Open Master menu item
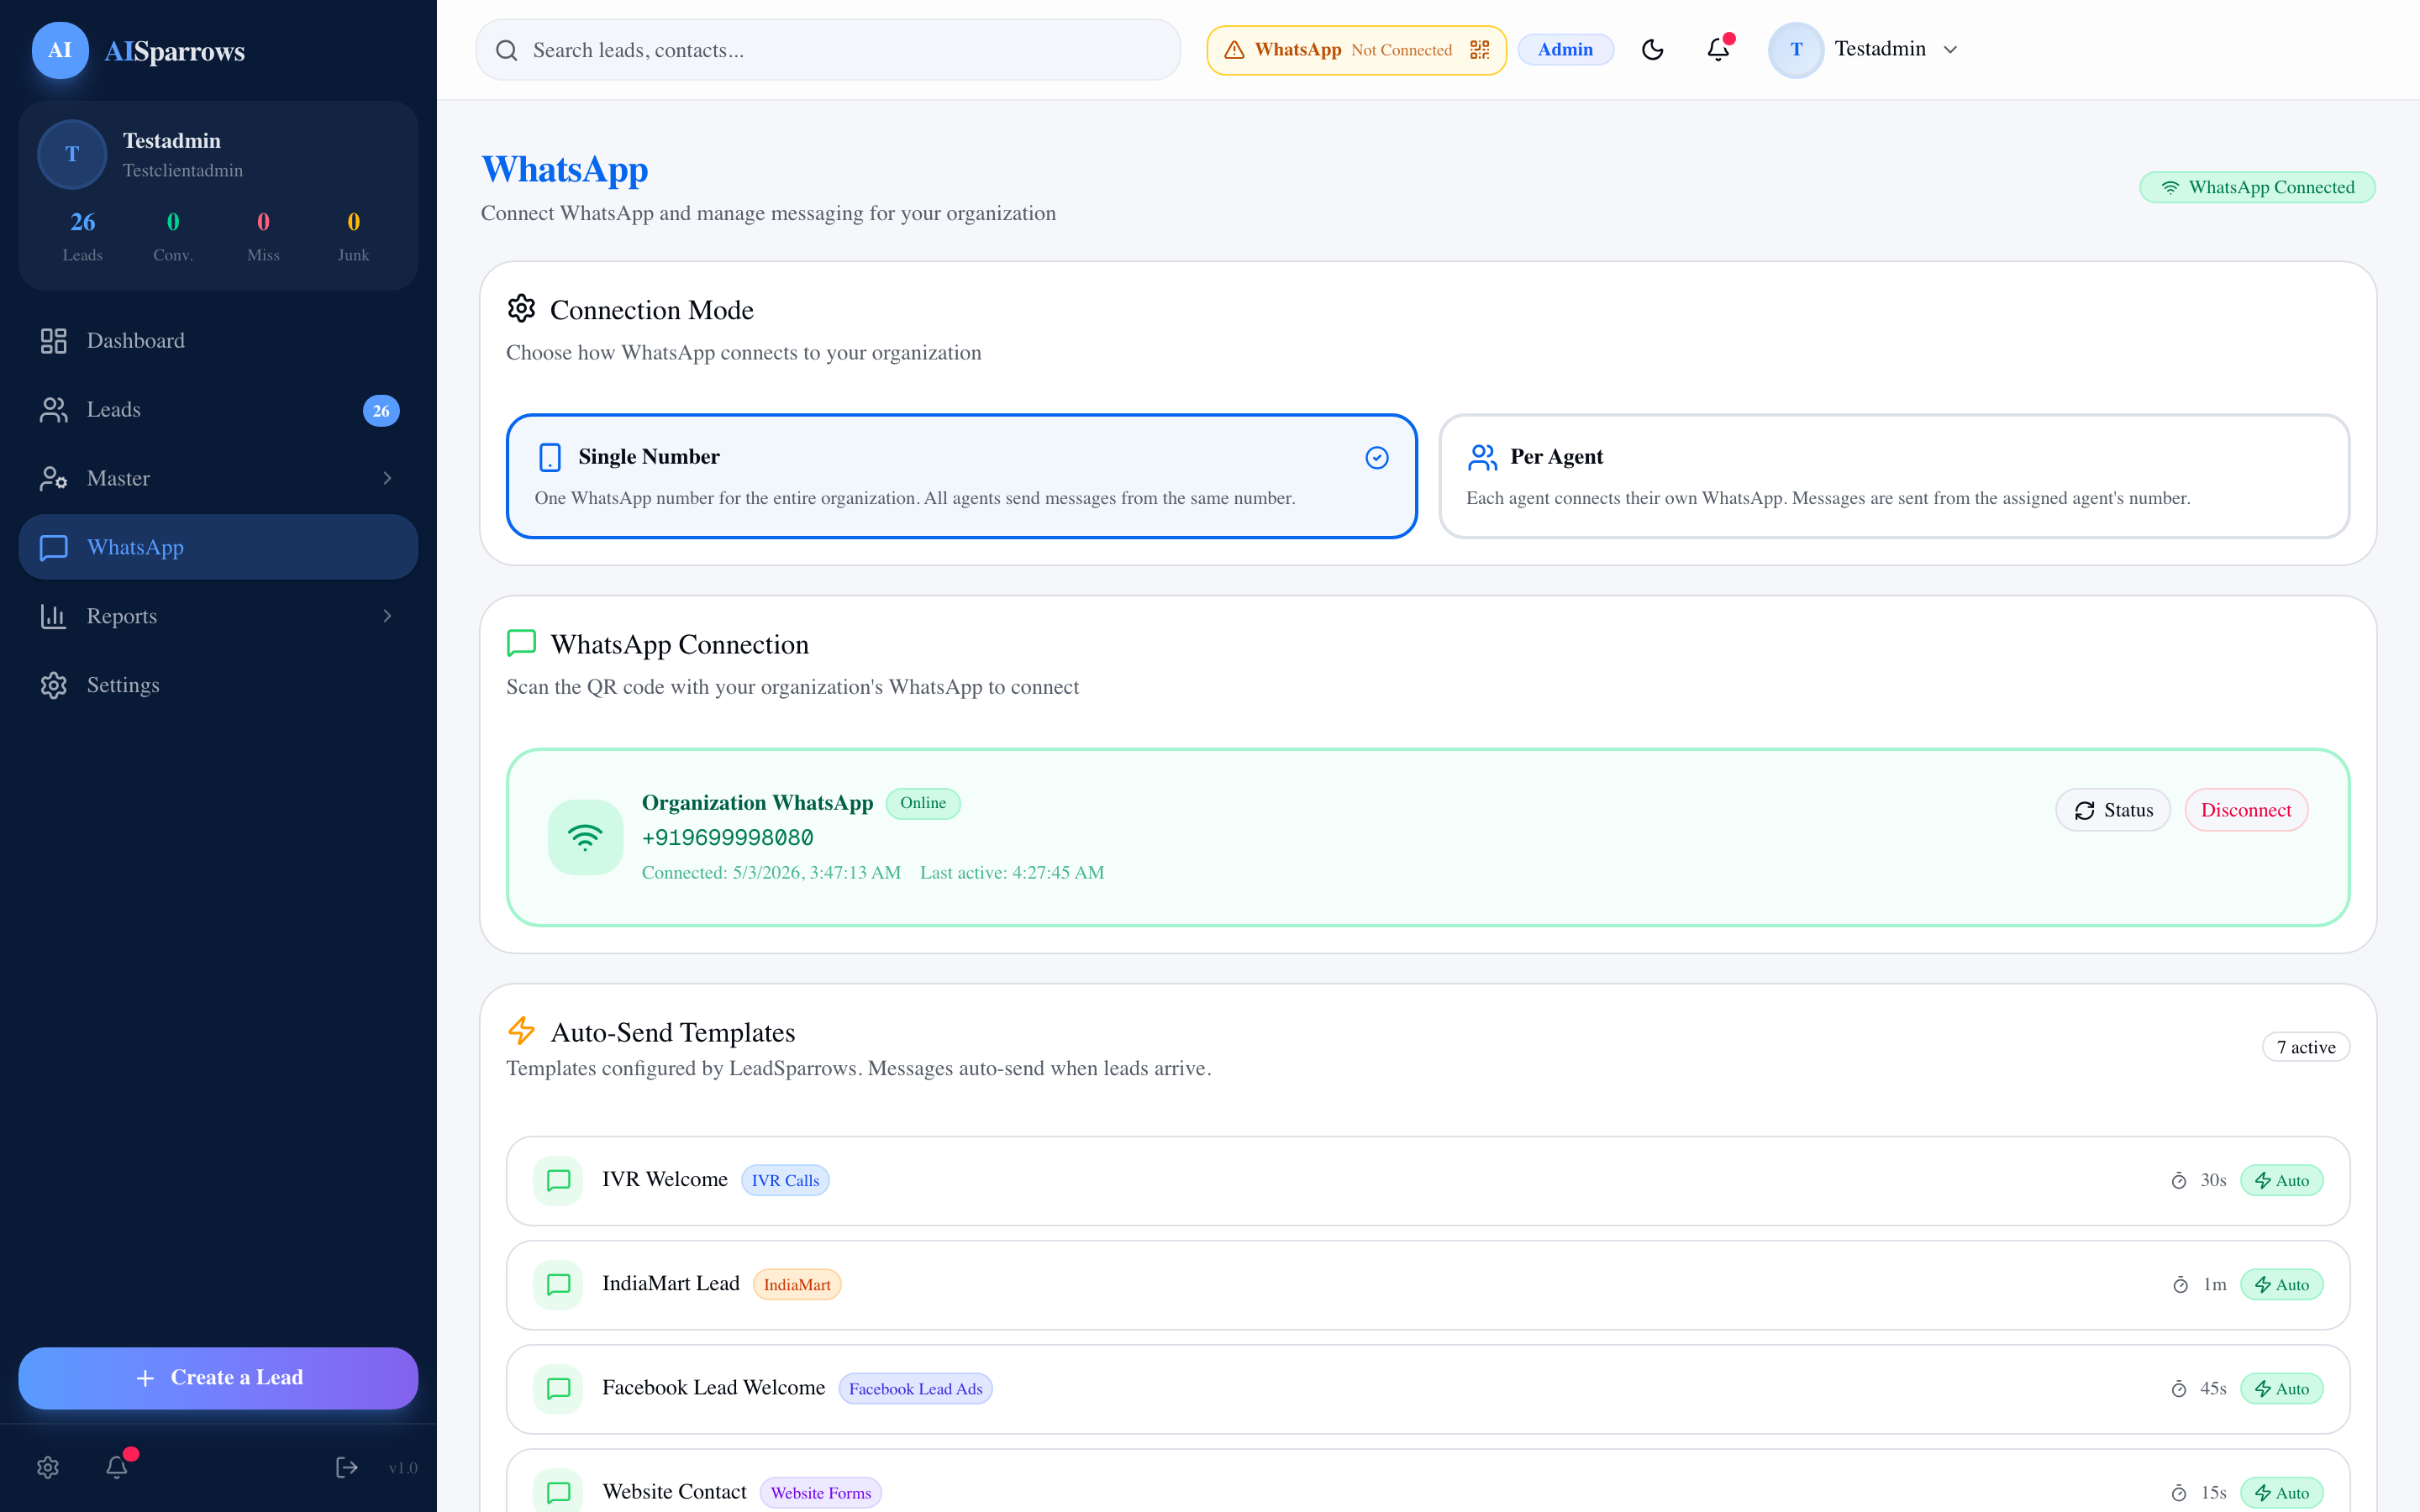The height and width of the screenshot is (1512, 2420). tap(218, 479)
